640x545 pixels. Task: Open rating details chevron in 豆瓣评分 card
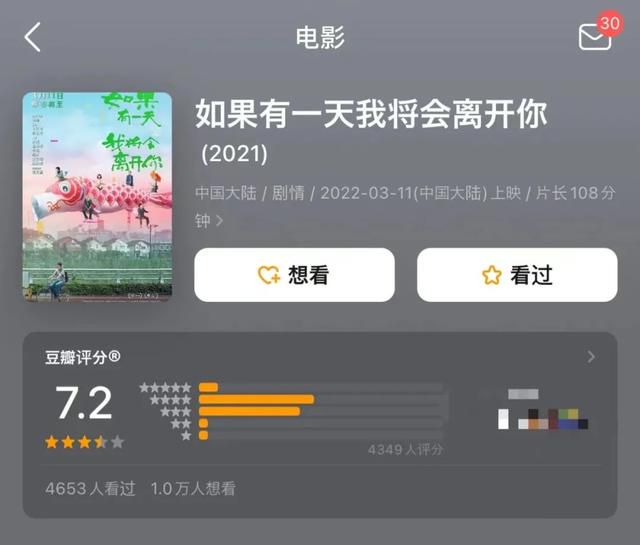tap(591, 357)
